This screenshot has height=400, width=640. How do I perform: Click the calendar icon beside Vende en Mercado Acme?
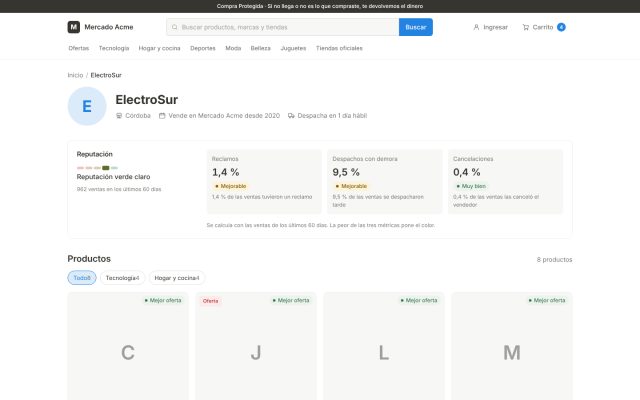tap(162, 116)
